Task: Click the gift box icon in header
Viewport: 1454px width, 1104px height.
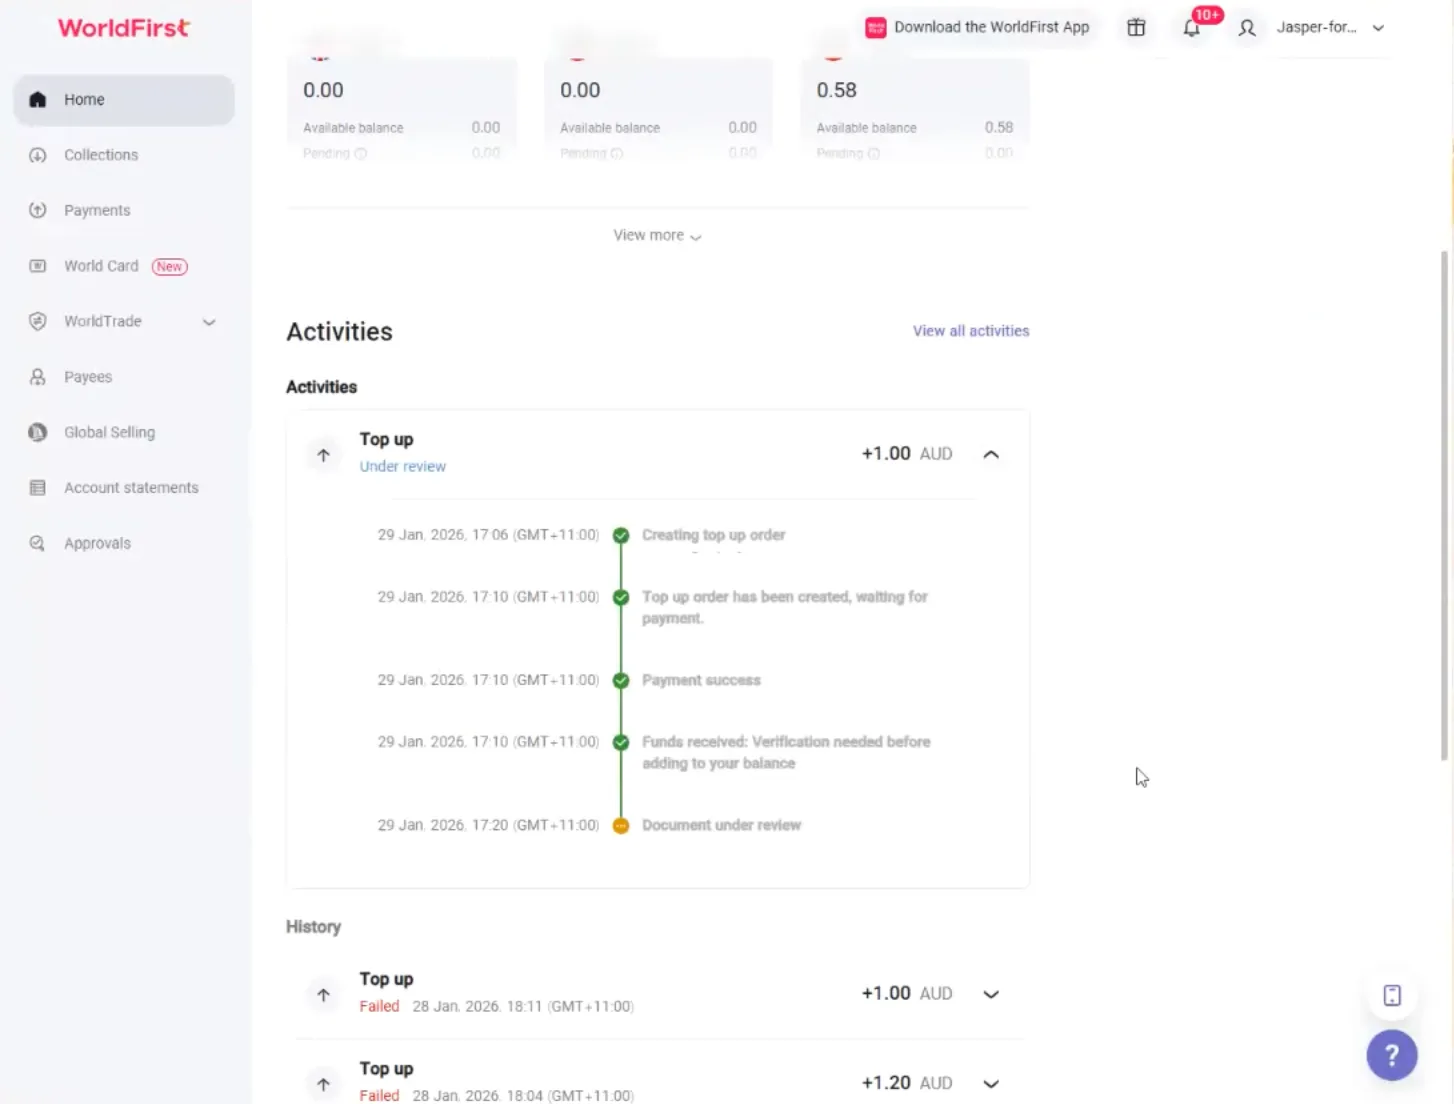Action: point(1136,28)
